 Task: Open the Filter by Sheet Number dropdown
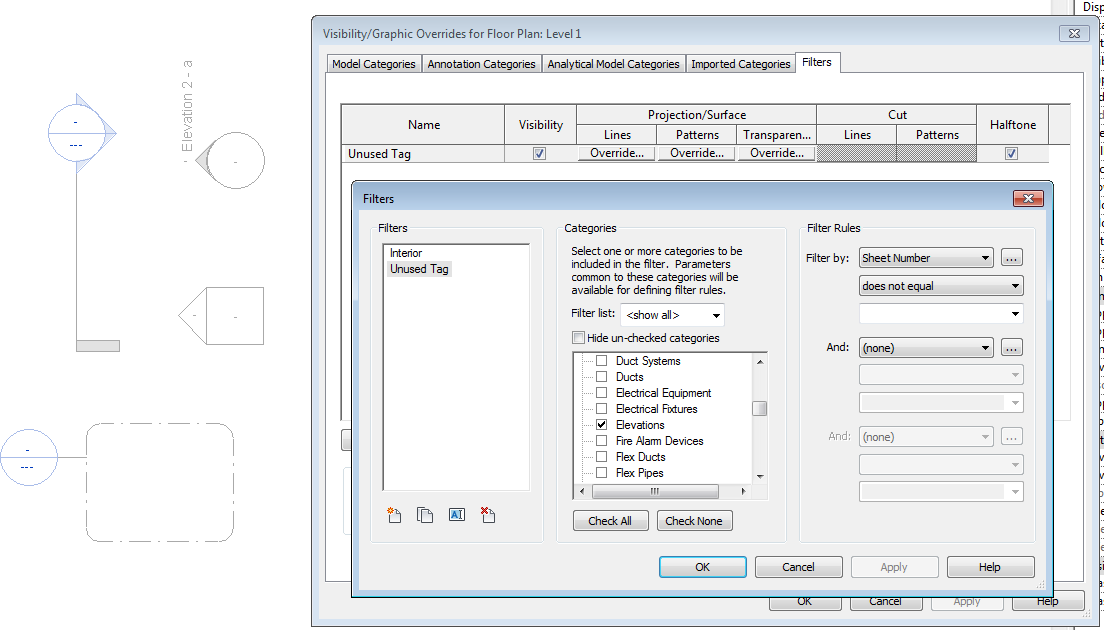tap(926, 258)
